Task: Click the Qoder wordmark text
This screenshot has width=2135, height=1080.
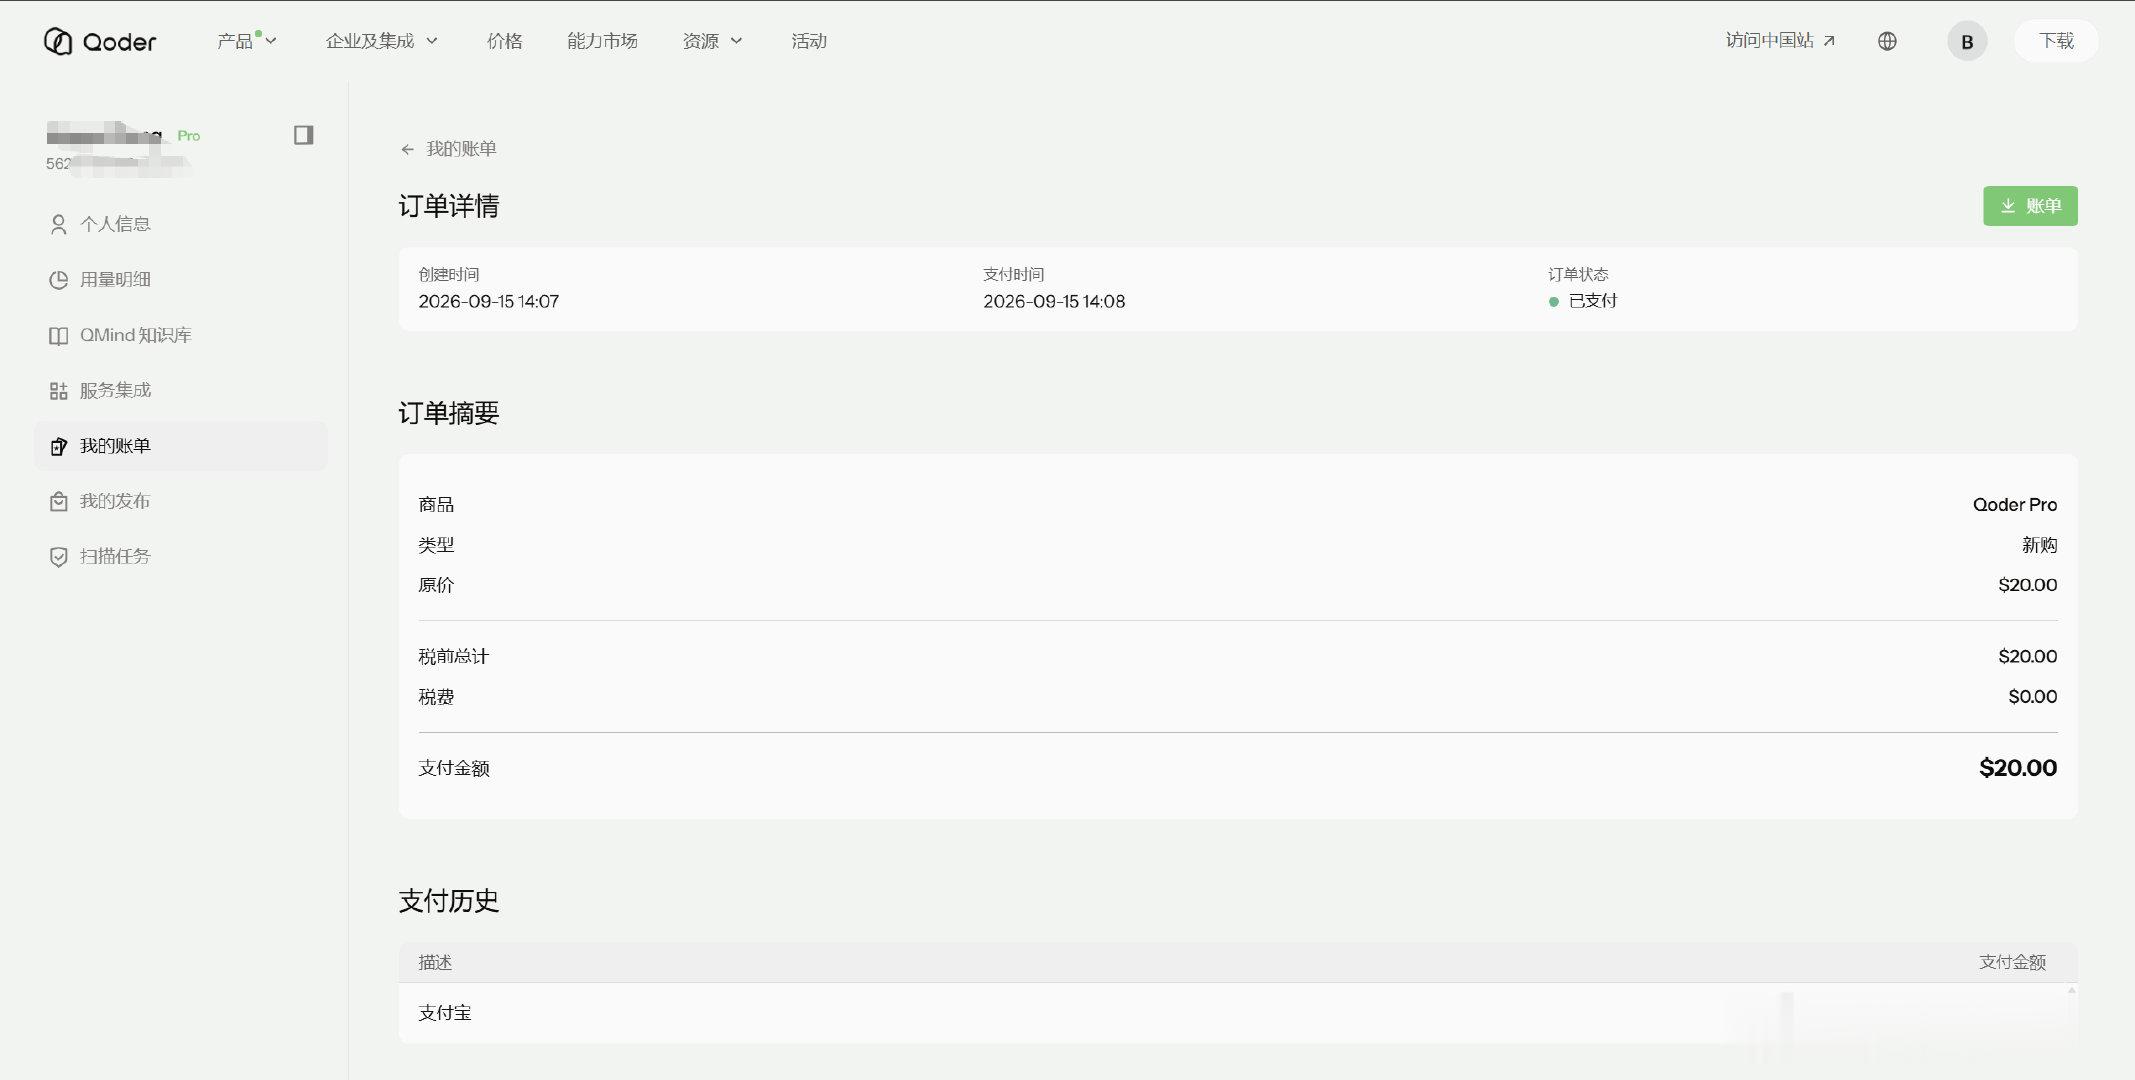Action: pyautogui.click(x=120, y=42)
